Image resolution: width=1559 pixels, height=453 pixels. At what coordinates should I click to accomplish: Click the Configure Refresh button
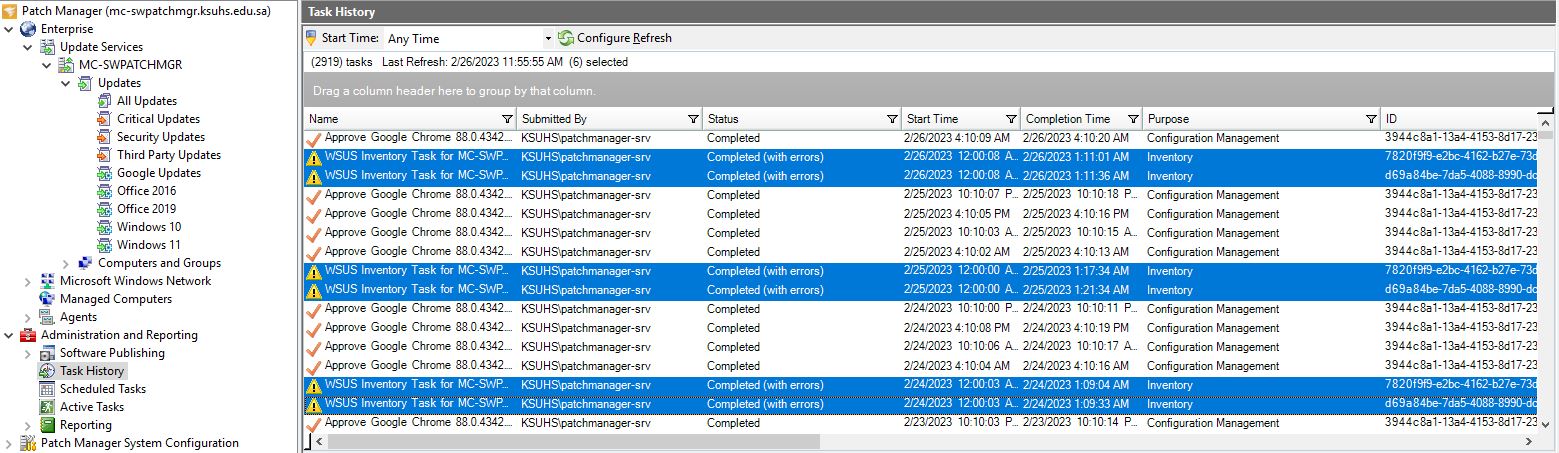click(615, 38)
